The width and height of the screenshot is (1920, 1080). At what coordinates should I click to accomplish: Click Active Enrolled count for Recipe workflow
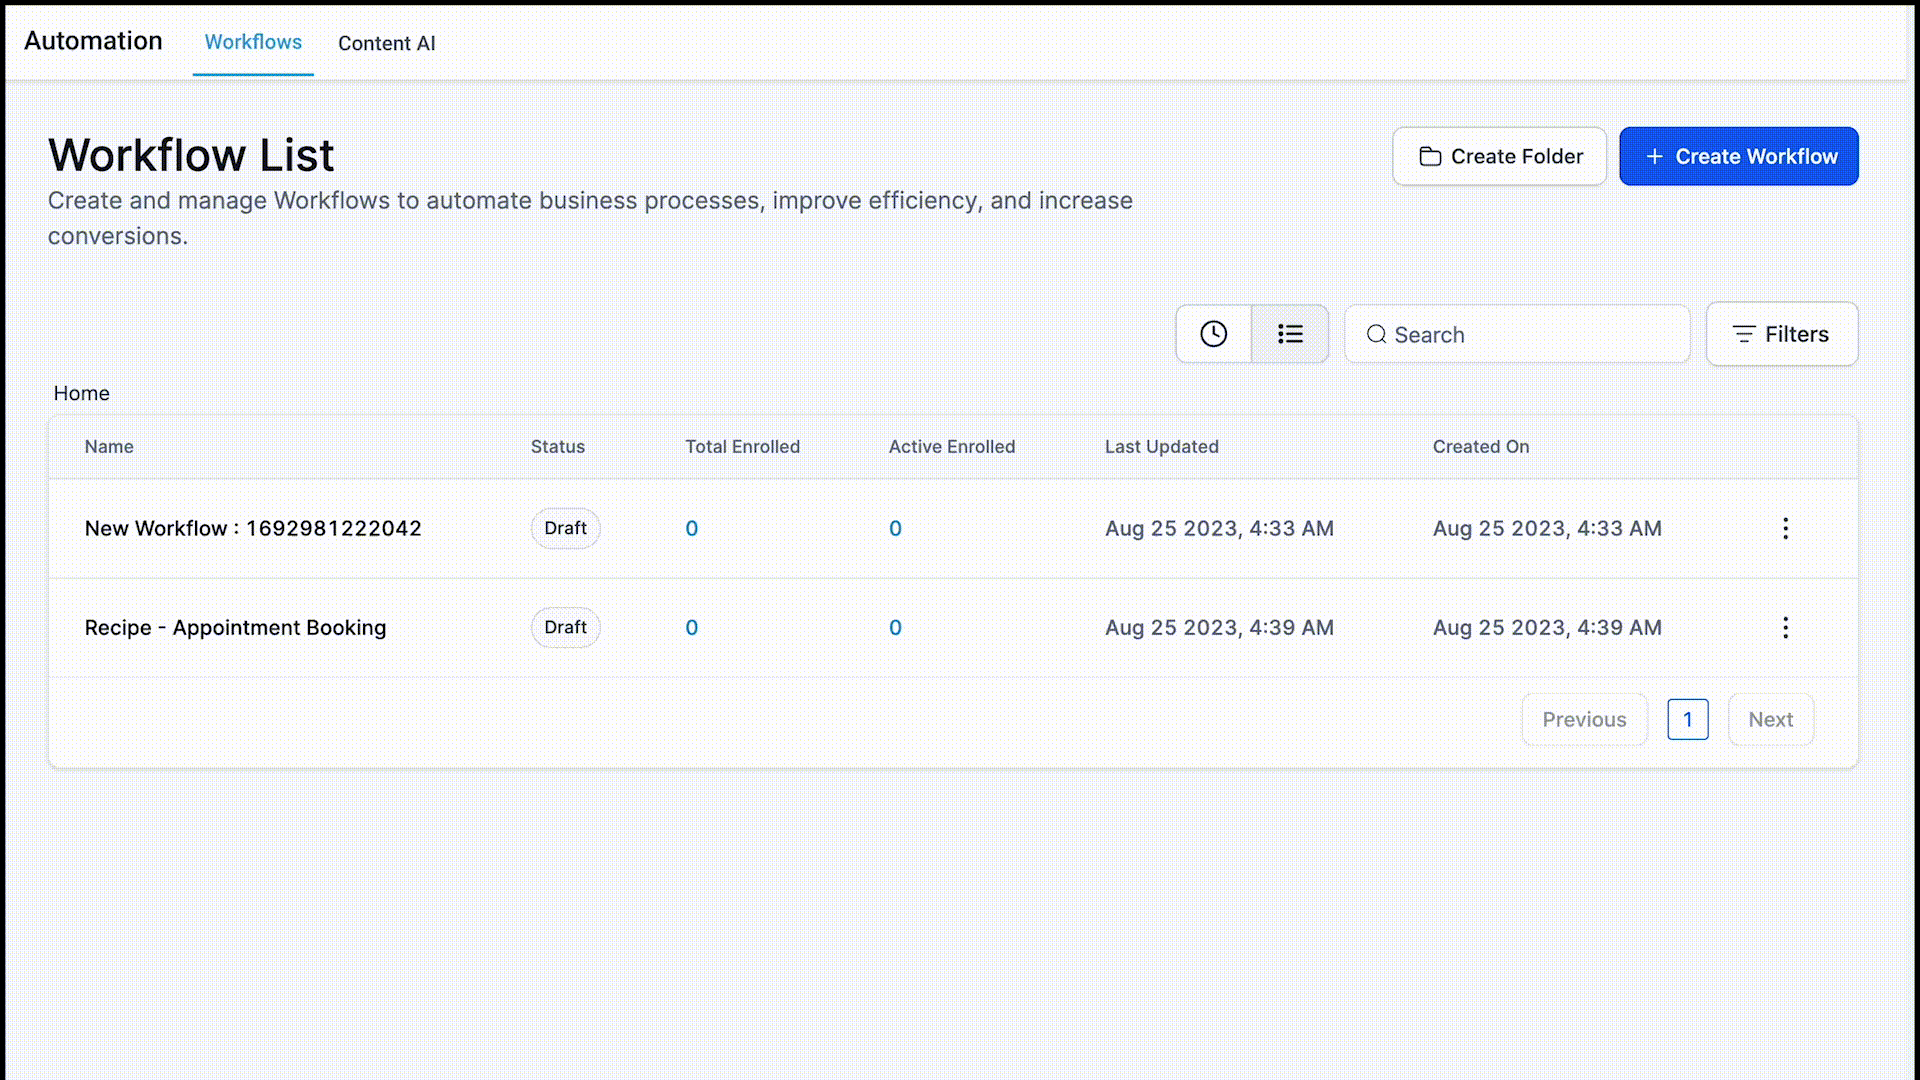click(895, 627)
